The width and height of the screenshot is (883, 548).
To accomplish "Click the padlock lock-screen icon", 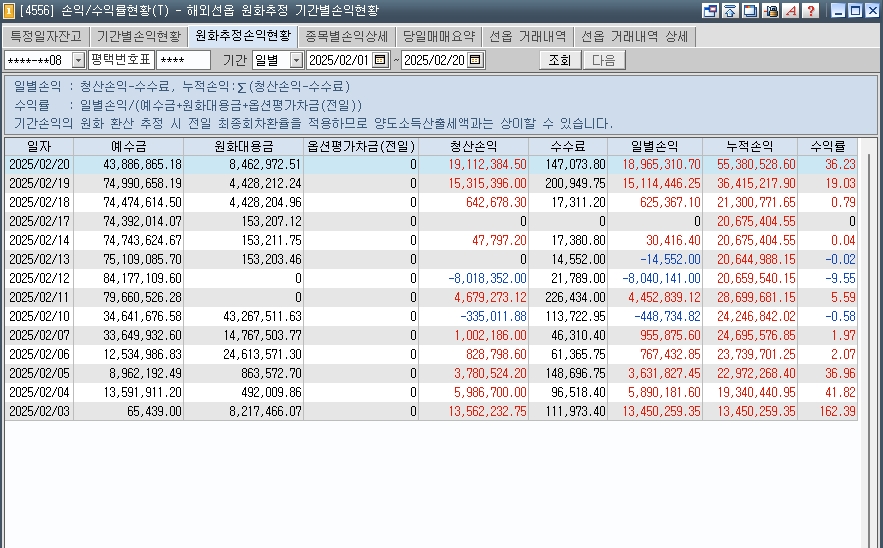I will pyautogui.click(x=771, y=10).
